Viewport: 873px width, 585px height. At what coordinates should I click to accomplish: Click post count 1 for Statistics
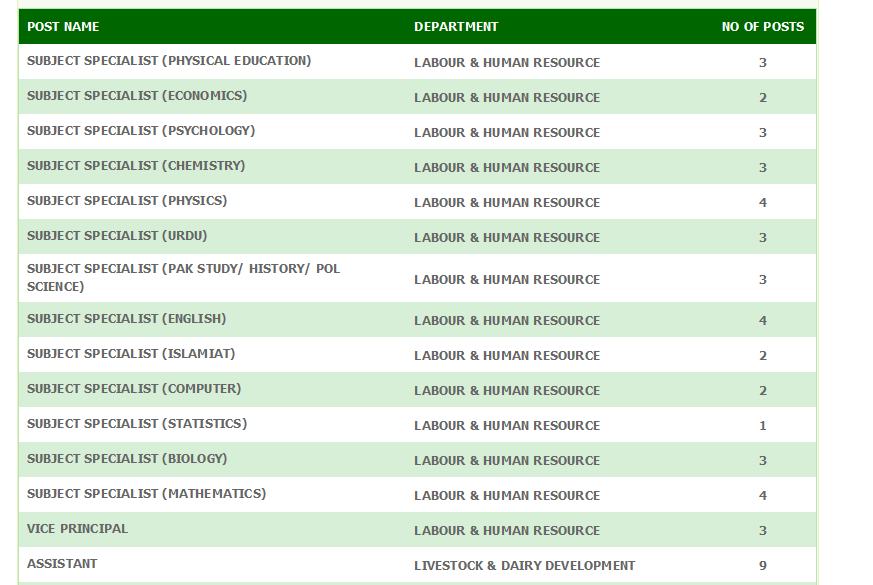[763, 426]
